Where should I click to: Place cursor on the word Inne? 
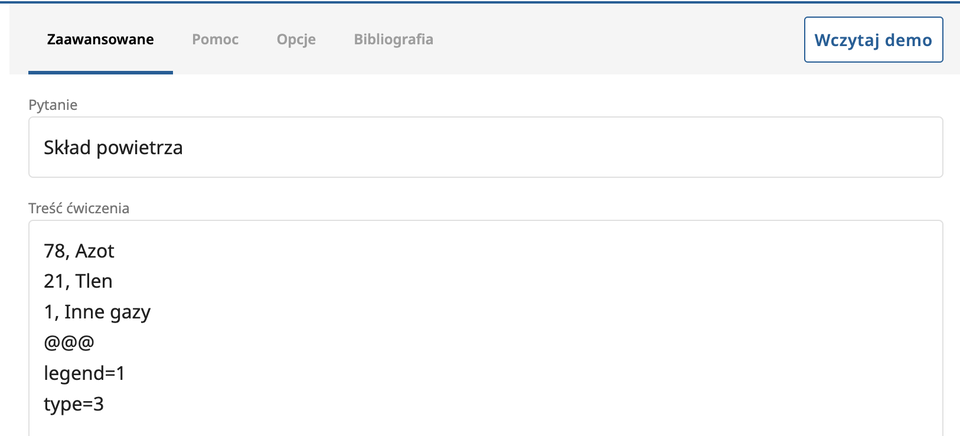click(x=83, y=312)
